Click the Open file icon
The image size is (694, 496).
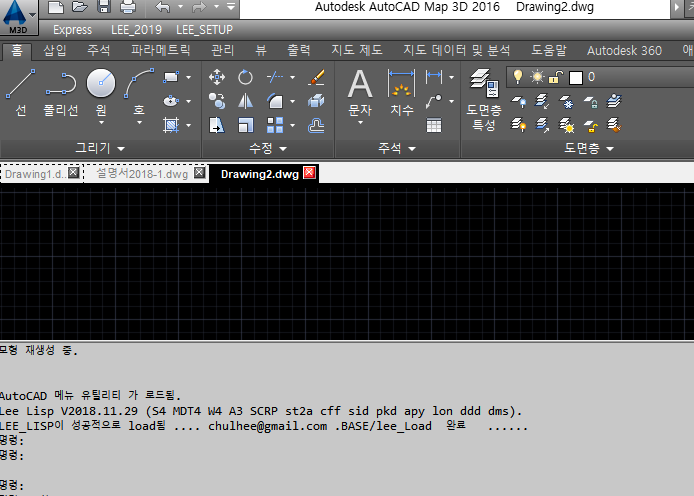coord(80,7)
